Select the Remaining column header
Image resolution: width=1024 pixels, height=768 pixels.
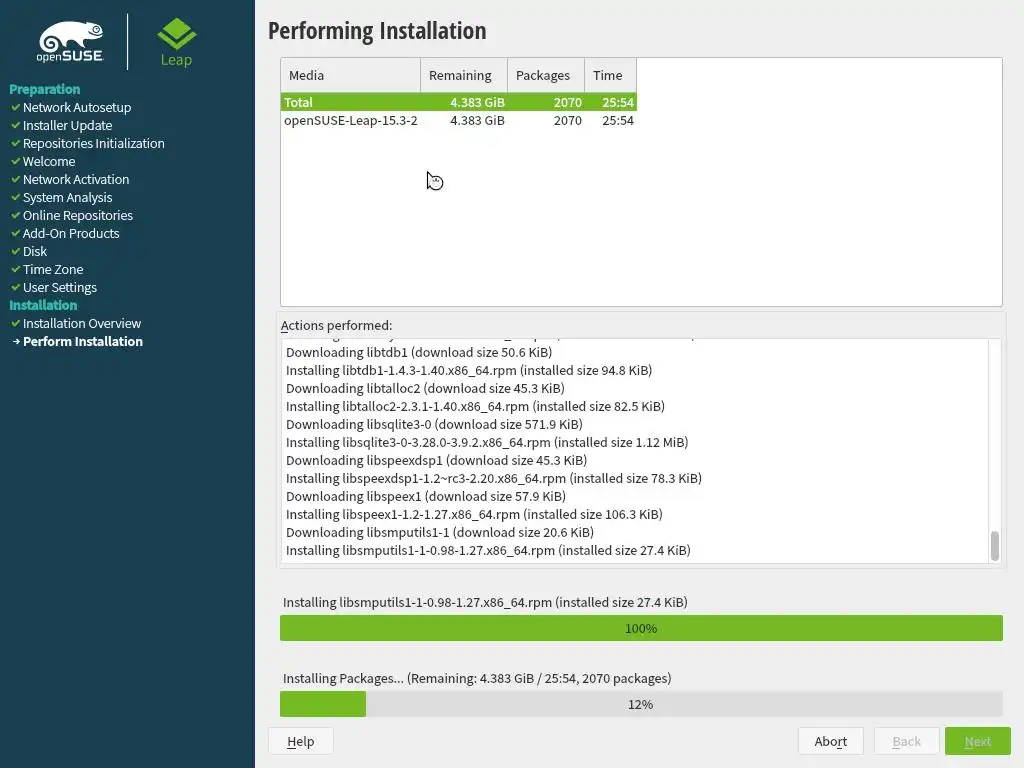[x=464, y=75]
